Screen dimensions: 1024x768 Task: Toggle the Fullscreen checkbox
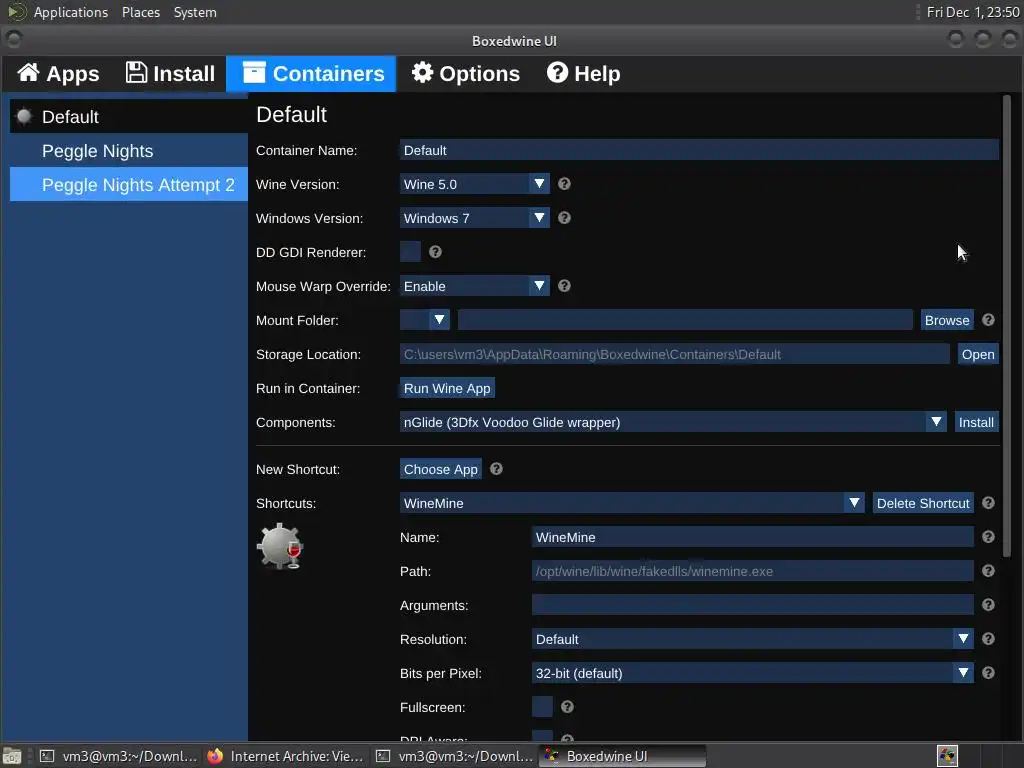542,707
